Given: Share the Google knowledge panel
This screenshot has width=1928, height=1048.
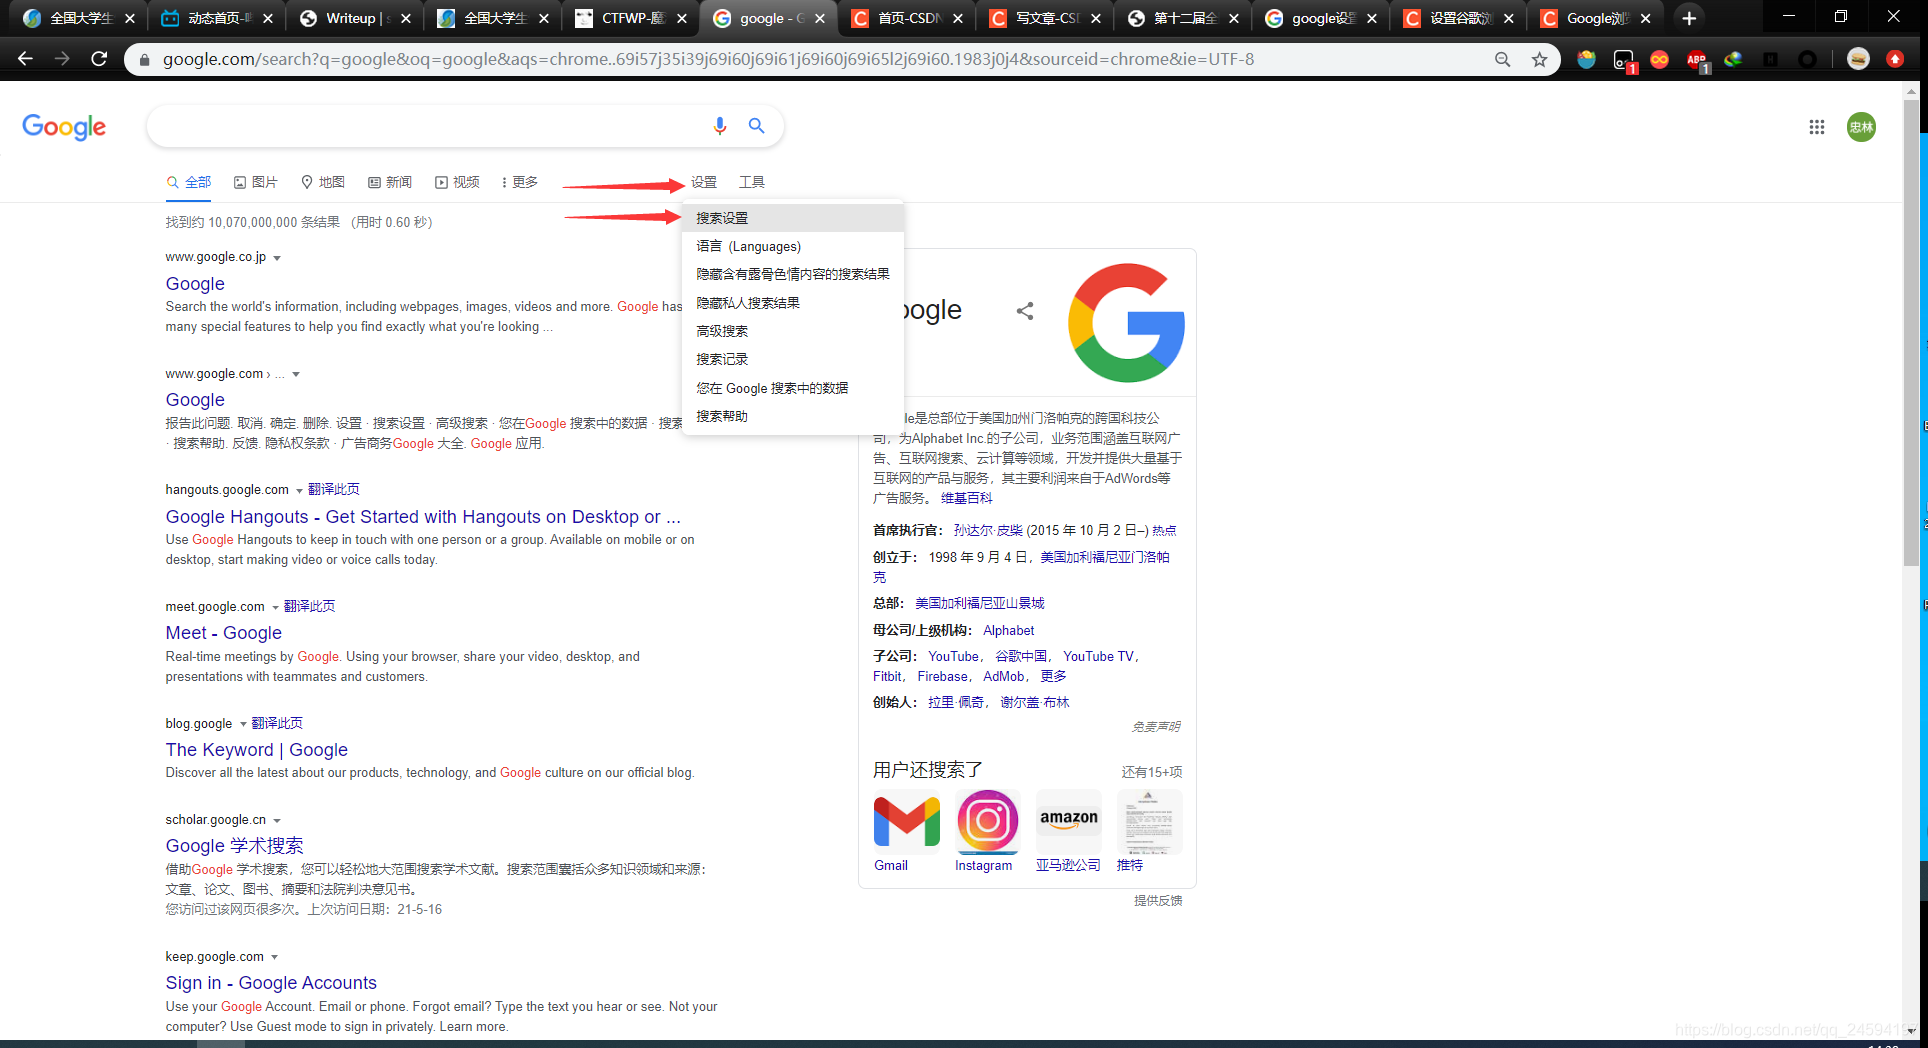Looking at the screenshot, I should (x=1025, y=311).
